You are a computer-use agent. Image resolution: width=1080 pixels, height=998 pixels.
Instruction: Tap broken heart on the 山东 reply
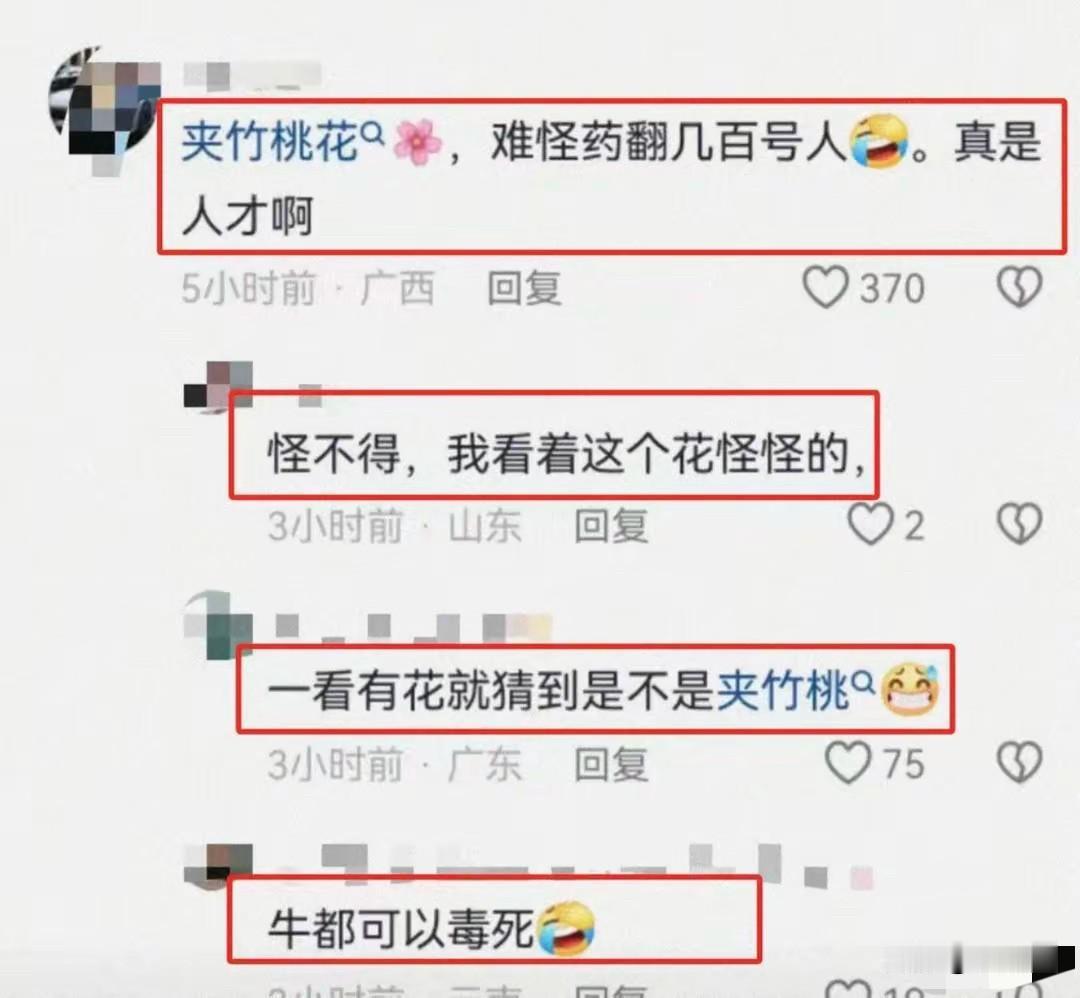(1020, 524)
